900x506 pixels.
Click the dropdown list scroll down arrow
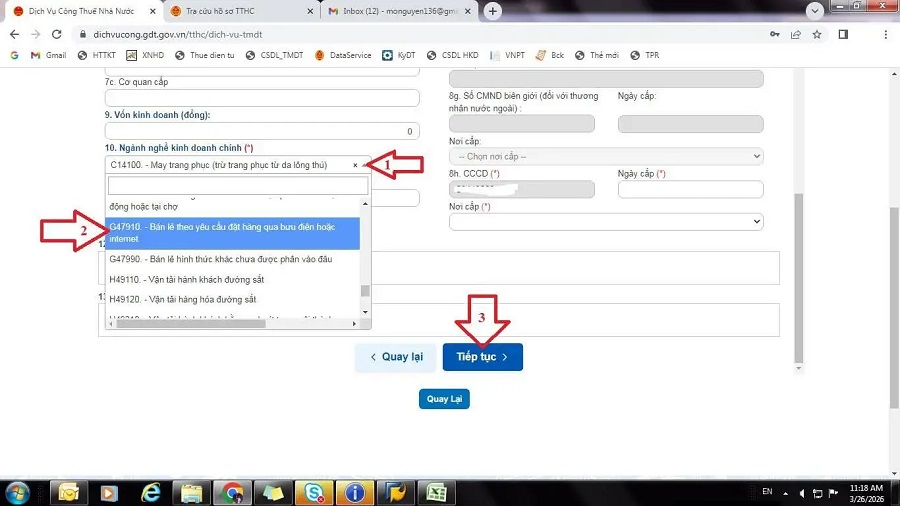tap(365, 312)
